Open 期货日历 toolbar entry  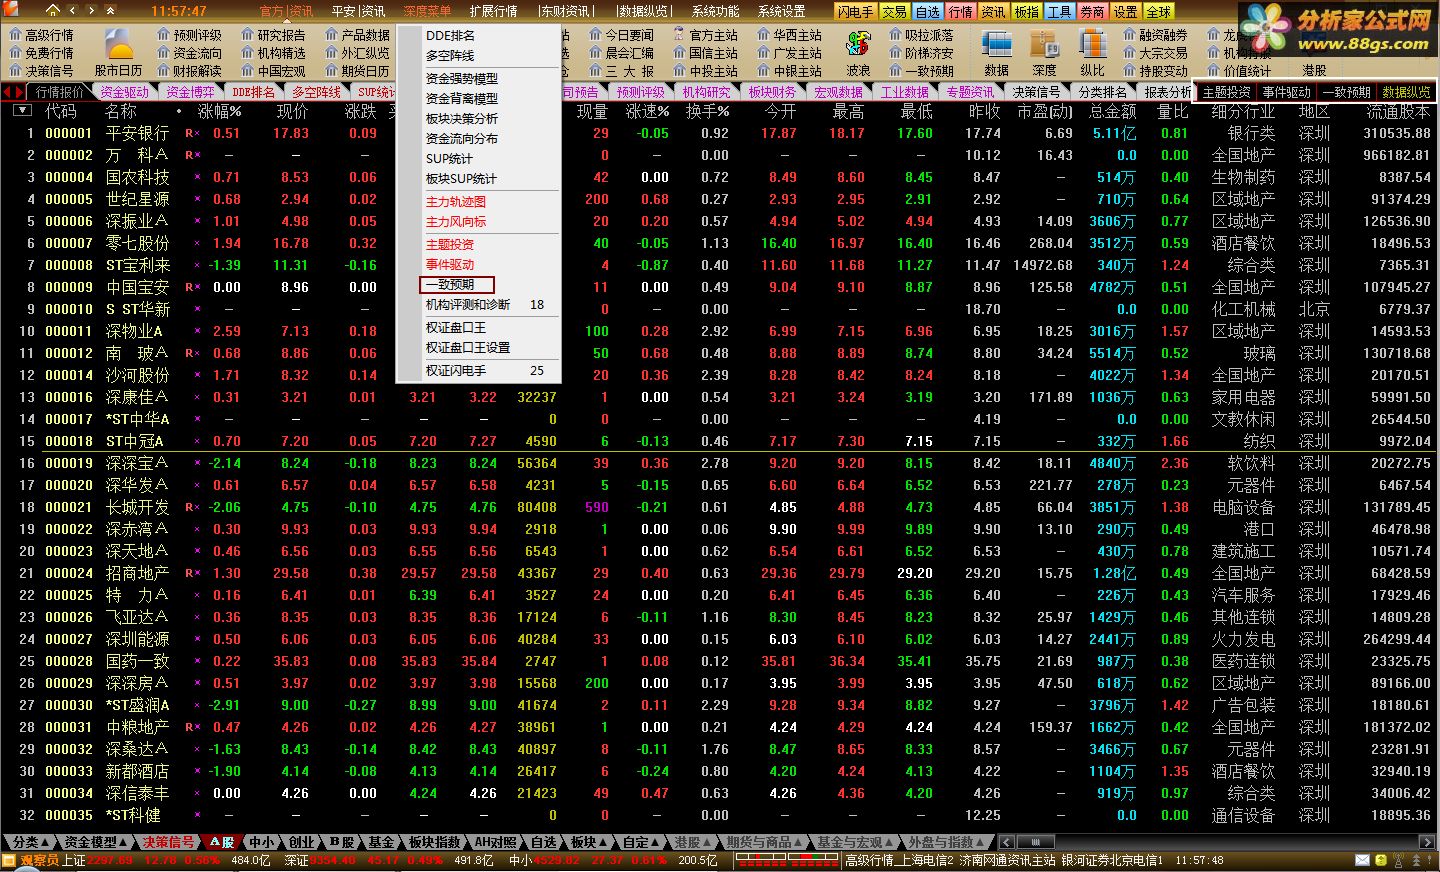357,71
